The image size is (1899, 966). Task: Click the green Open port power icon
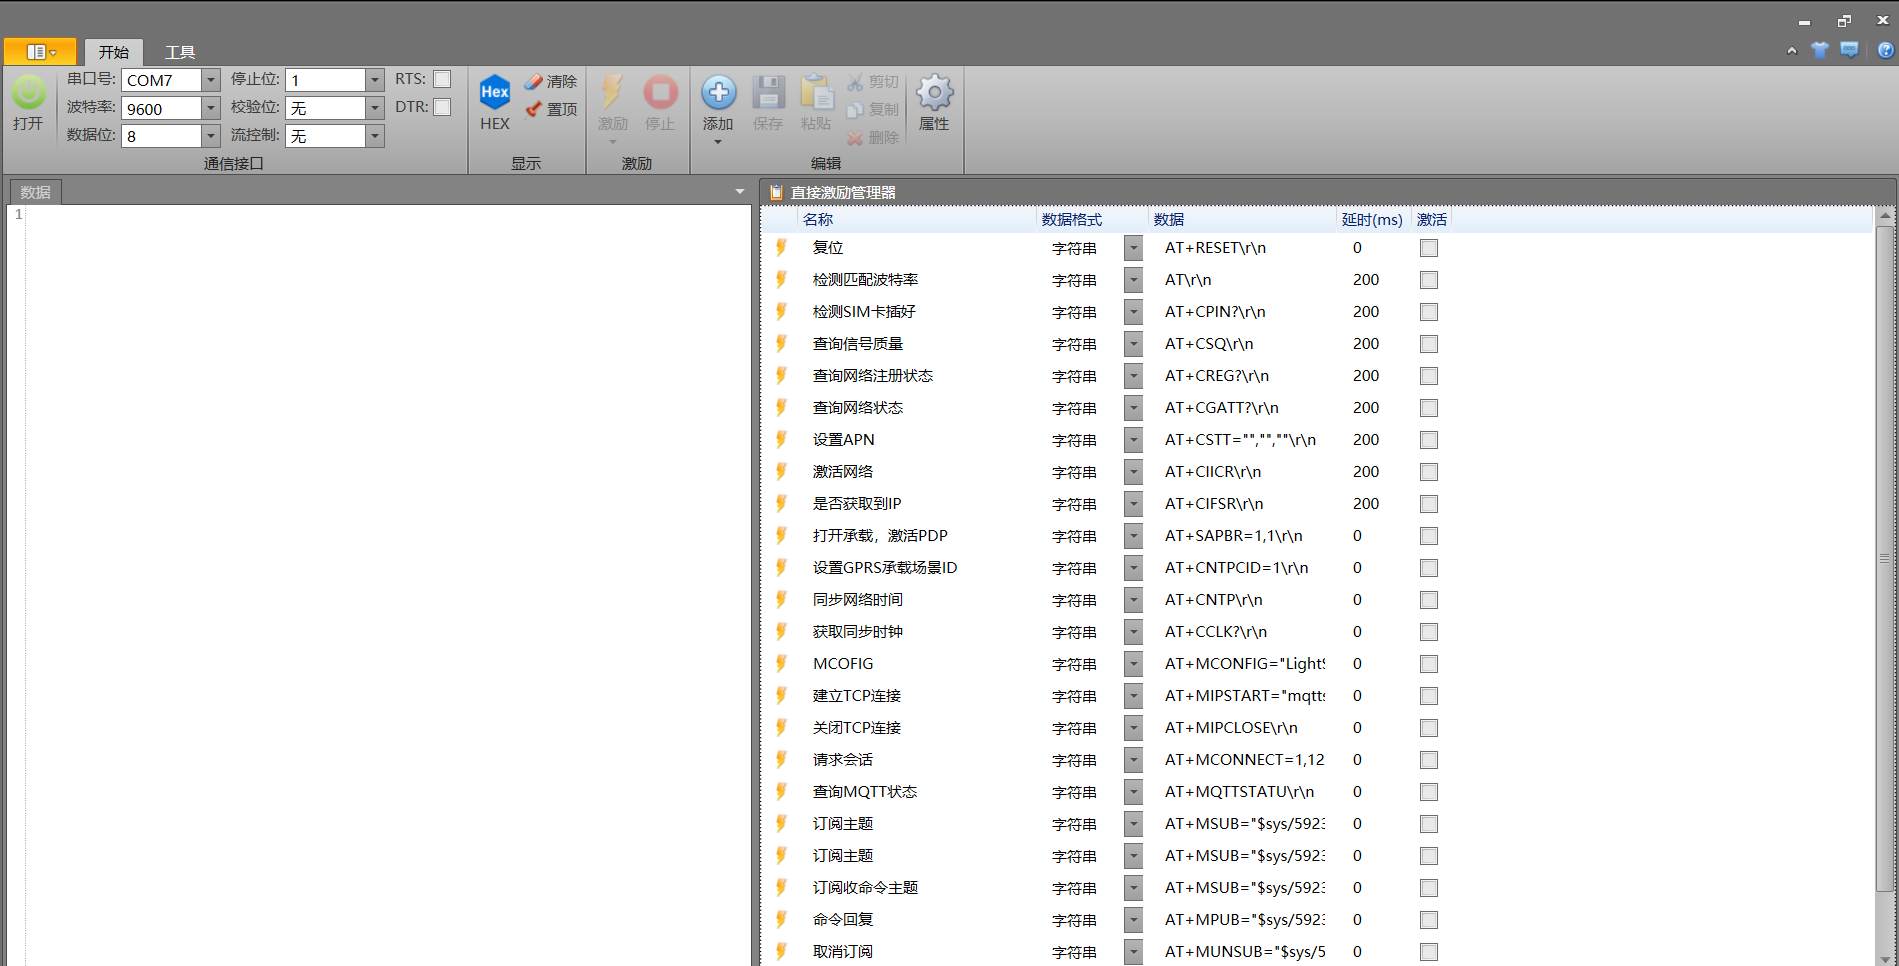point(28,93)
